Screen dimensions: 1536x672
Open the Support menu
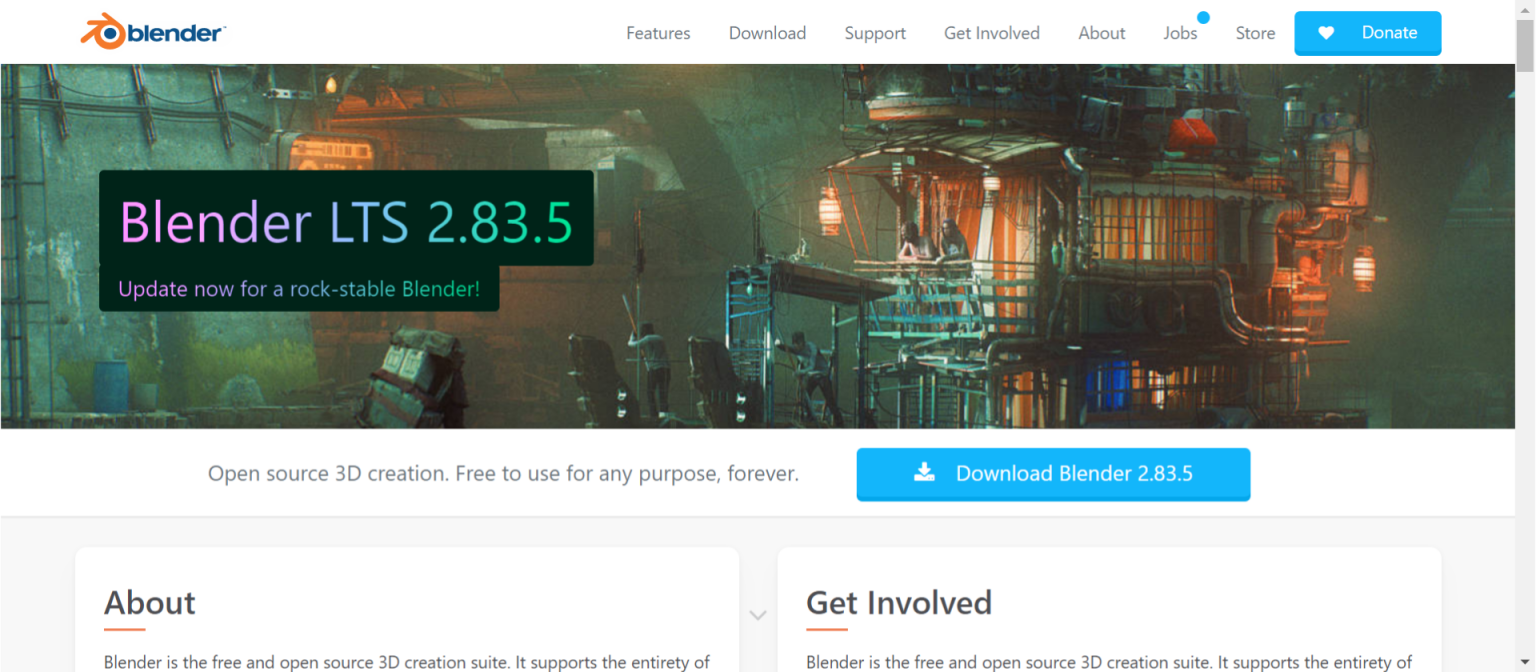pos(874,33)
